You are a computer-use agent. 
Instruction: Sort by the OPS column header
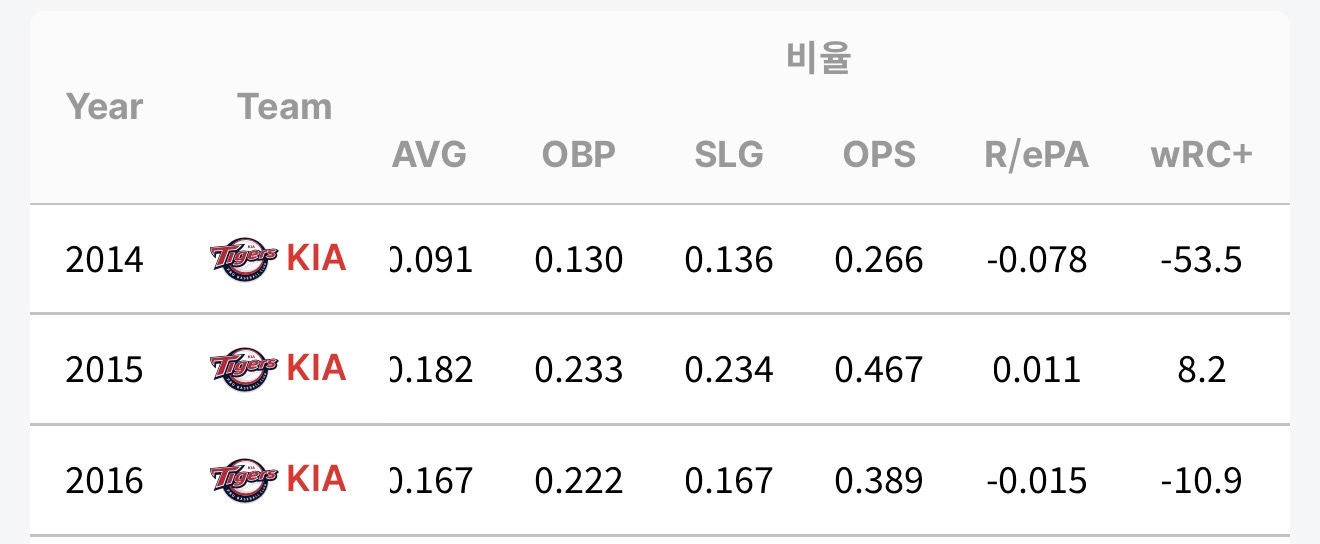coord(879,155)
